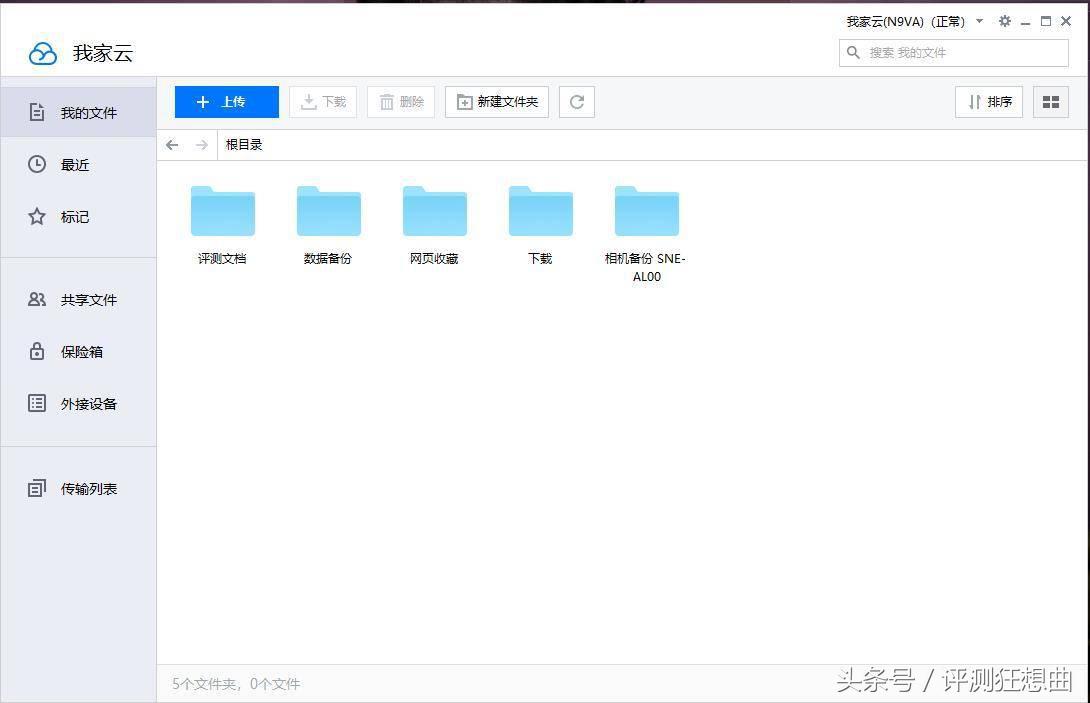The image size is (1090, 703).
Task: Open the 相机备份 SNE-AL00 folder
Action: (645, 210)
